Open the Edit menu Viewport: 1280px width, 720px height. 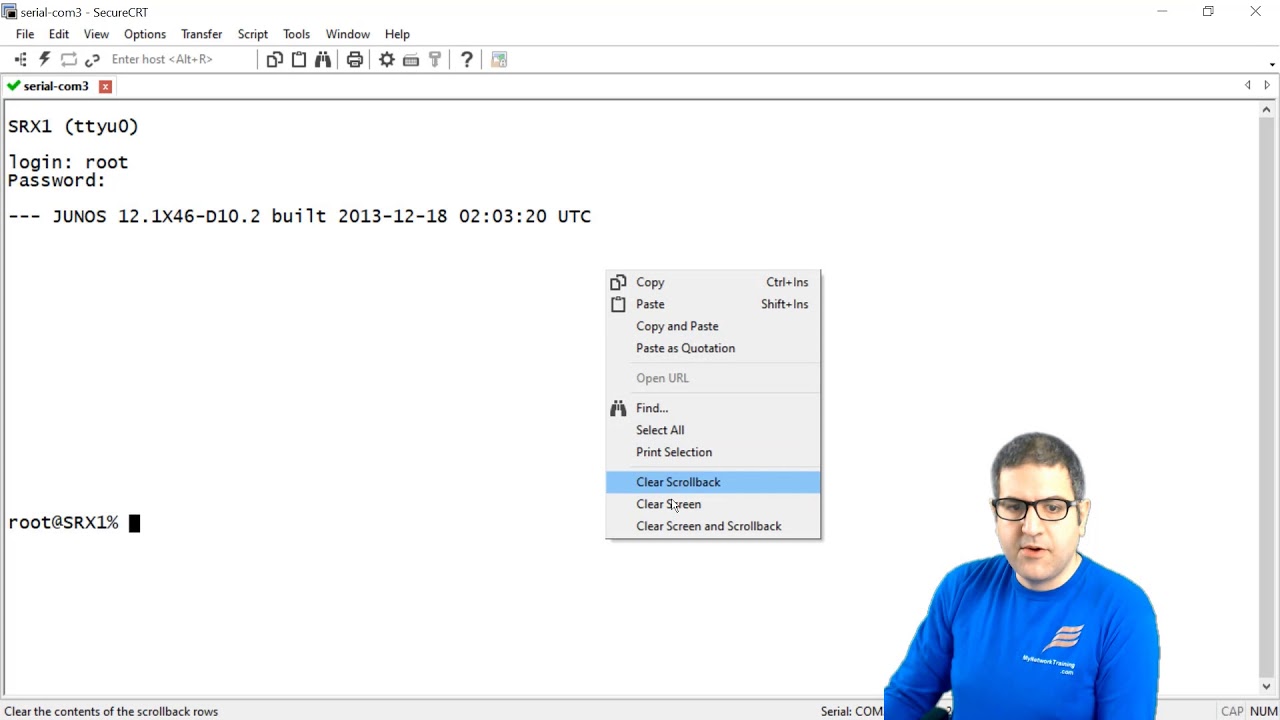59,34
